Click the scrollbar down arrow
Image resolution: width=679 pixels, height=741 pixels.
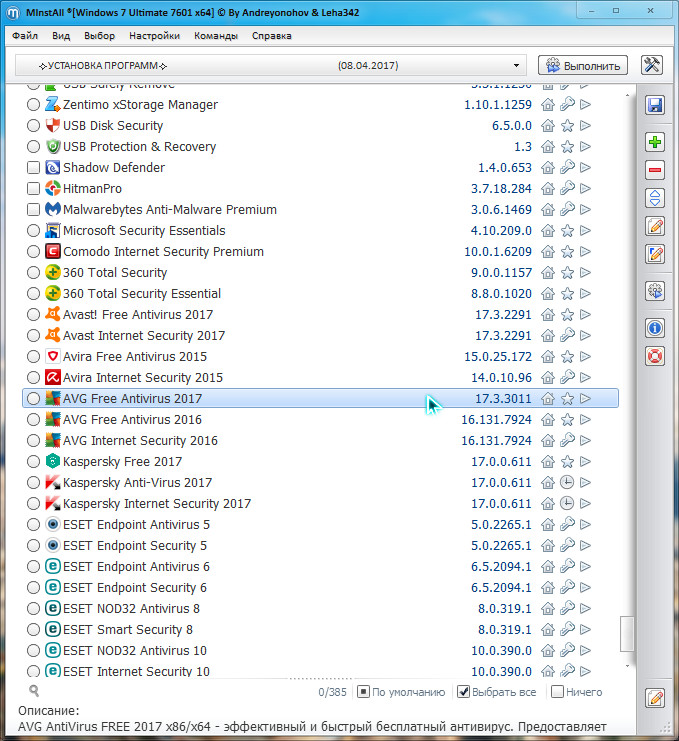click(x=627, y=666)
